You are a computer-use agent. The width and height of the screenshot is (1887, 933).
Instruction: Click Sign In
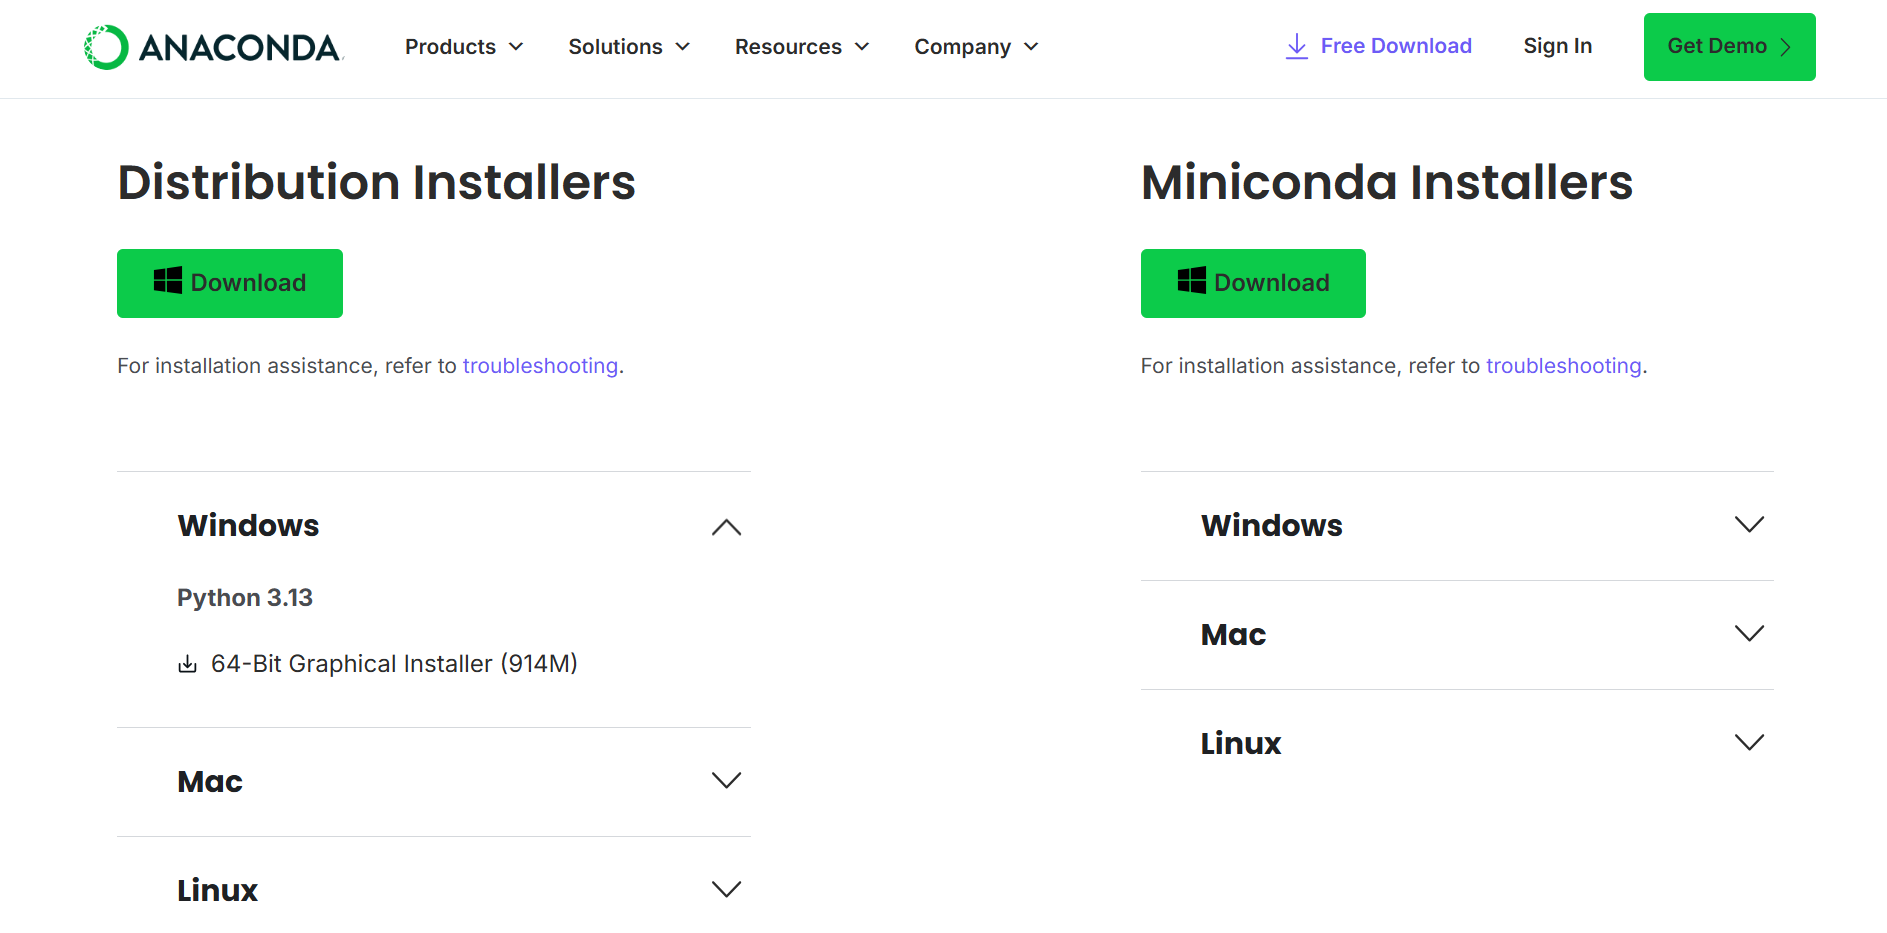click(1557, 46)
